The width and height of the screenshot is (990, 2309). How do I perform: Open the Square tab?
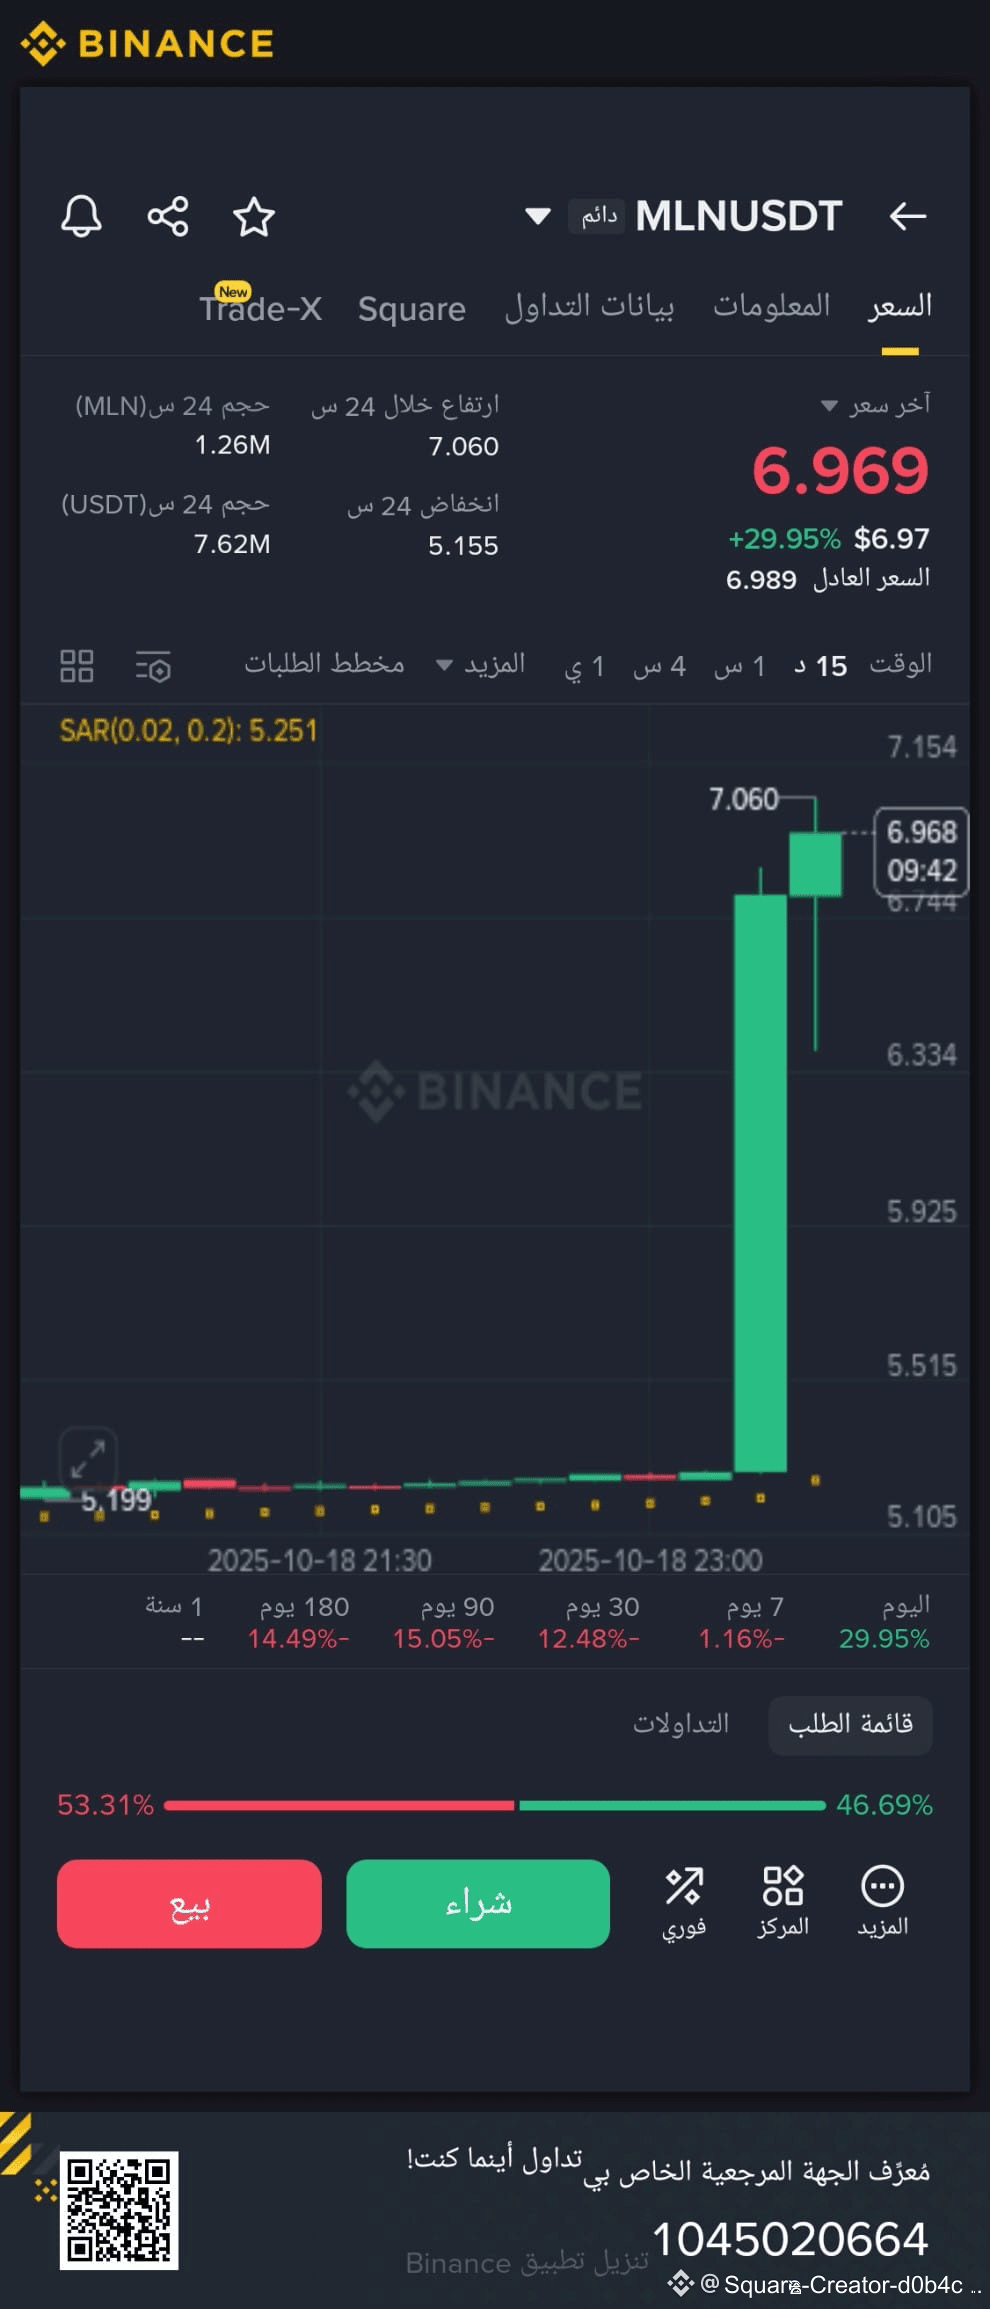tap(412, 309)
